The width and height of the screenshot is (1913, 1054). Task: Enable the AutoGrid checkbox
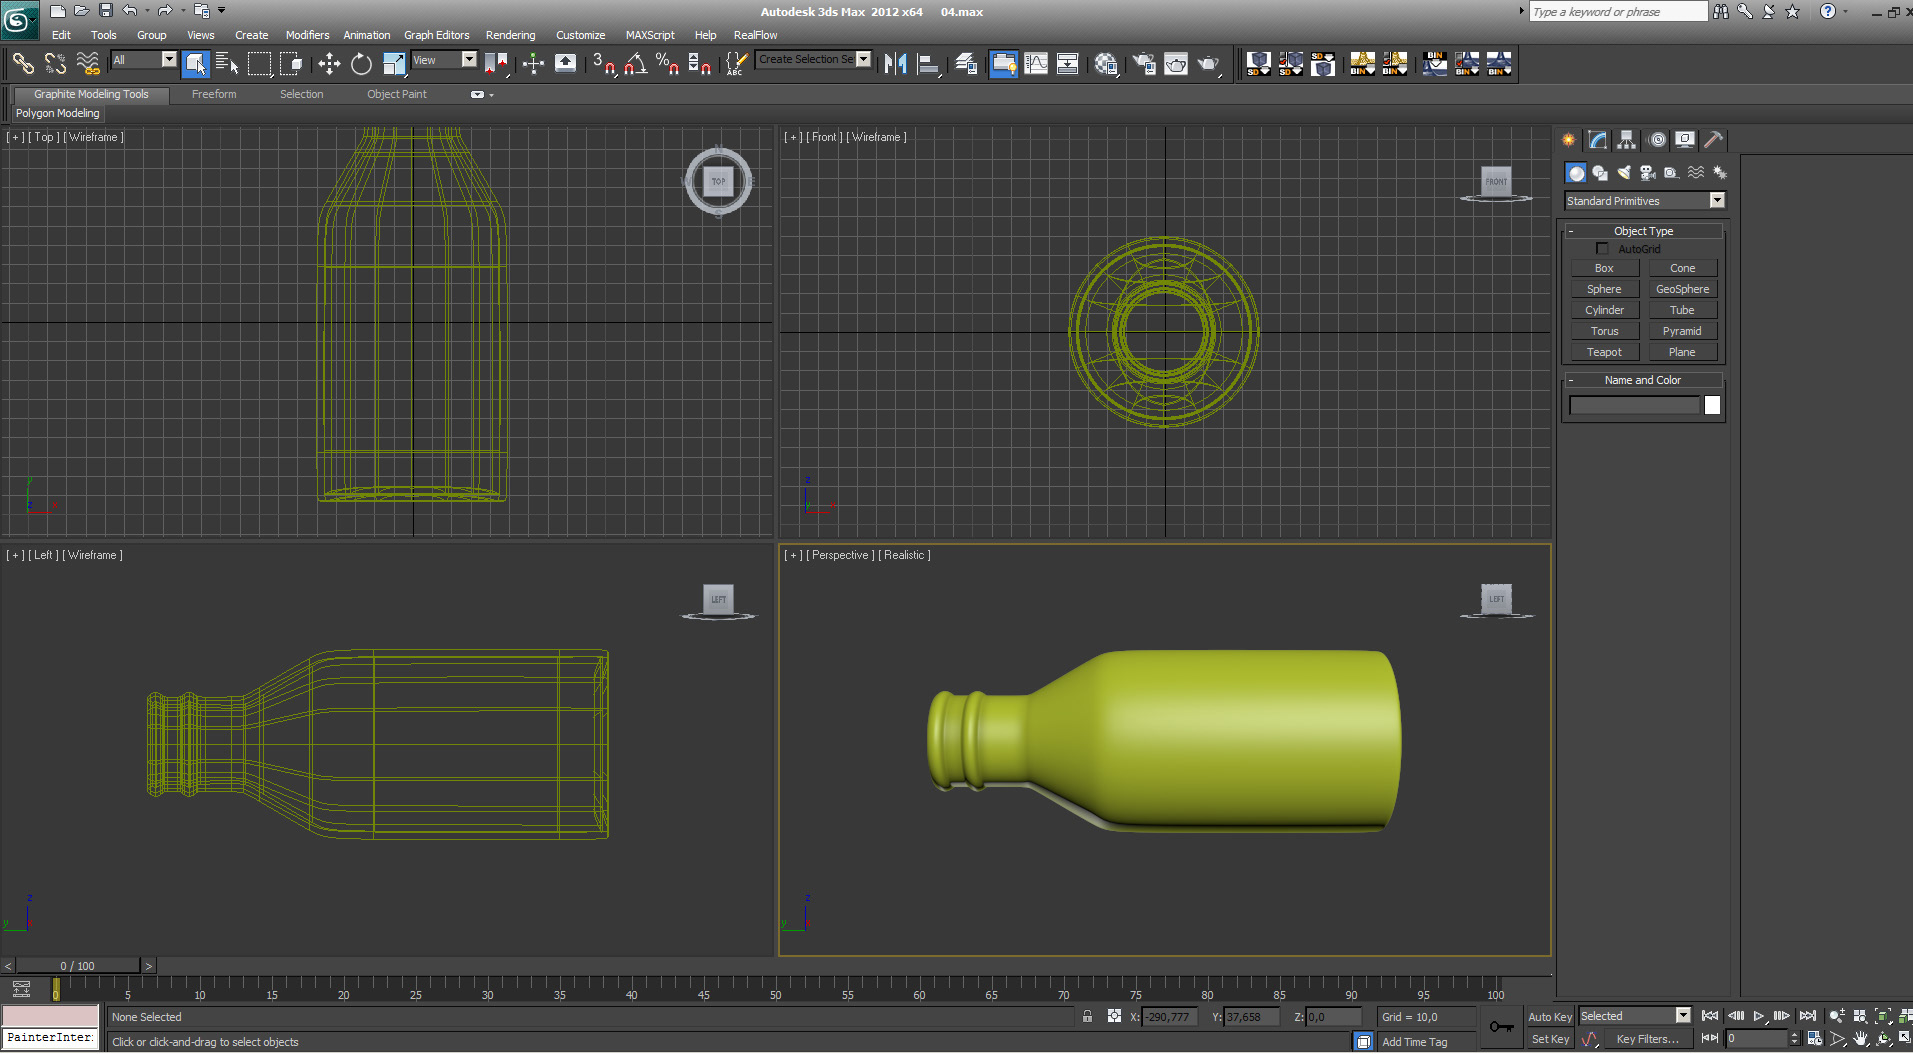tap(1602, 249)
